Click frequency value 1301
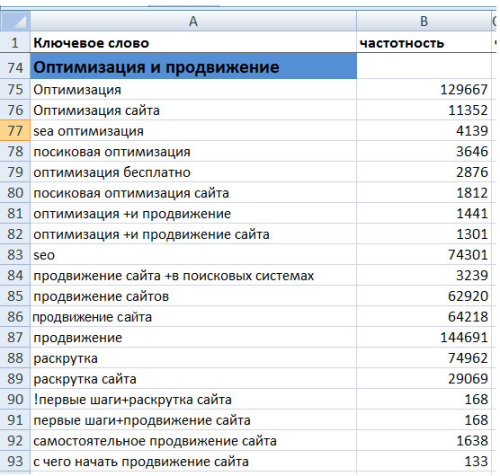Screen dimensions: 500x476 pos(472,234)
